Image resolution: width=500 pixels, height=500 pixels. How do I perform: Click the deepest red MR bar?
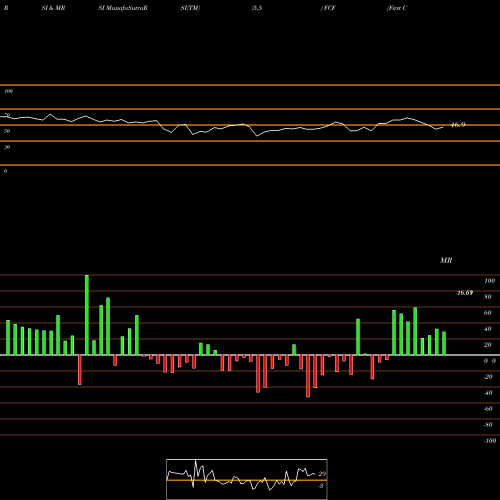[x=308, y=376]
